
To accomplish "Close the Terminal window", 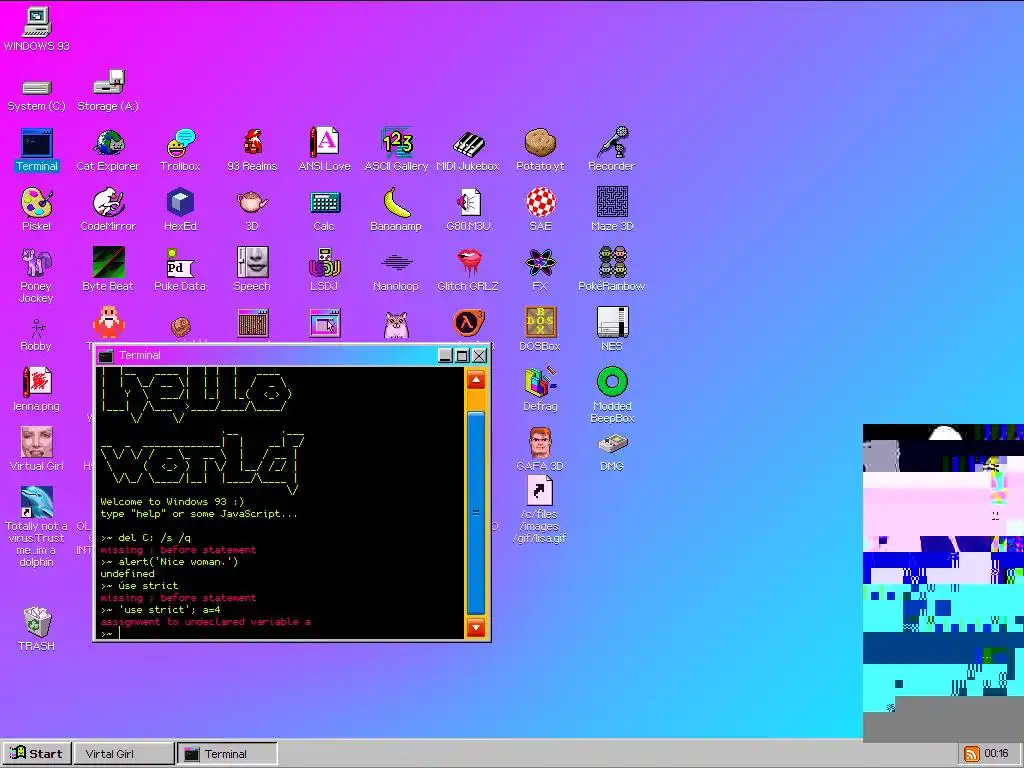I will (480, 355).
